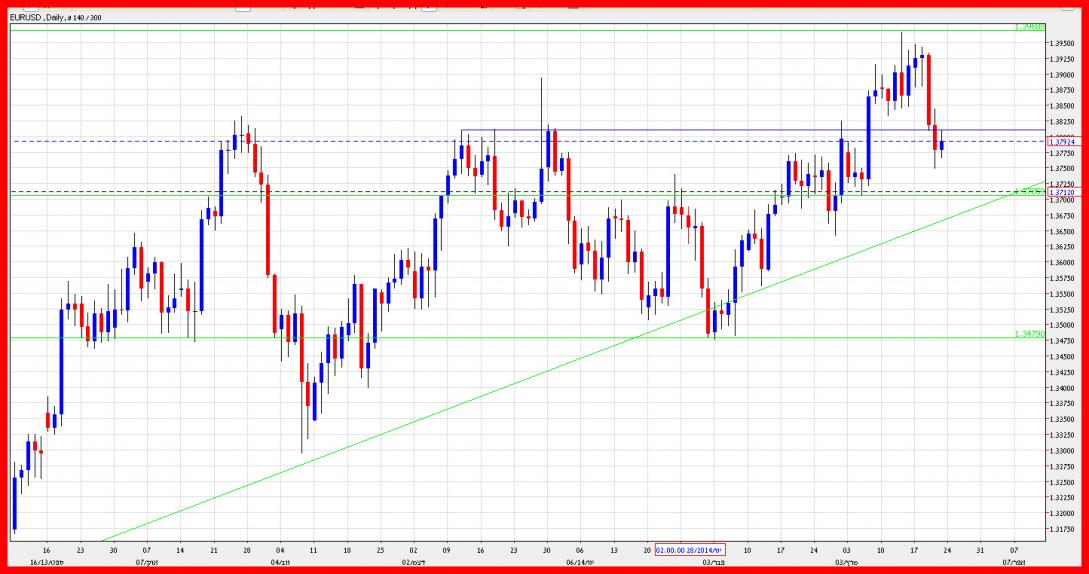This screenshot has width=1089, height=574.
Task: Click the 1.35000 price axis label
Action: 1062,325
